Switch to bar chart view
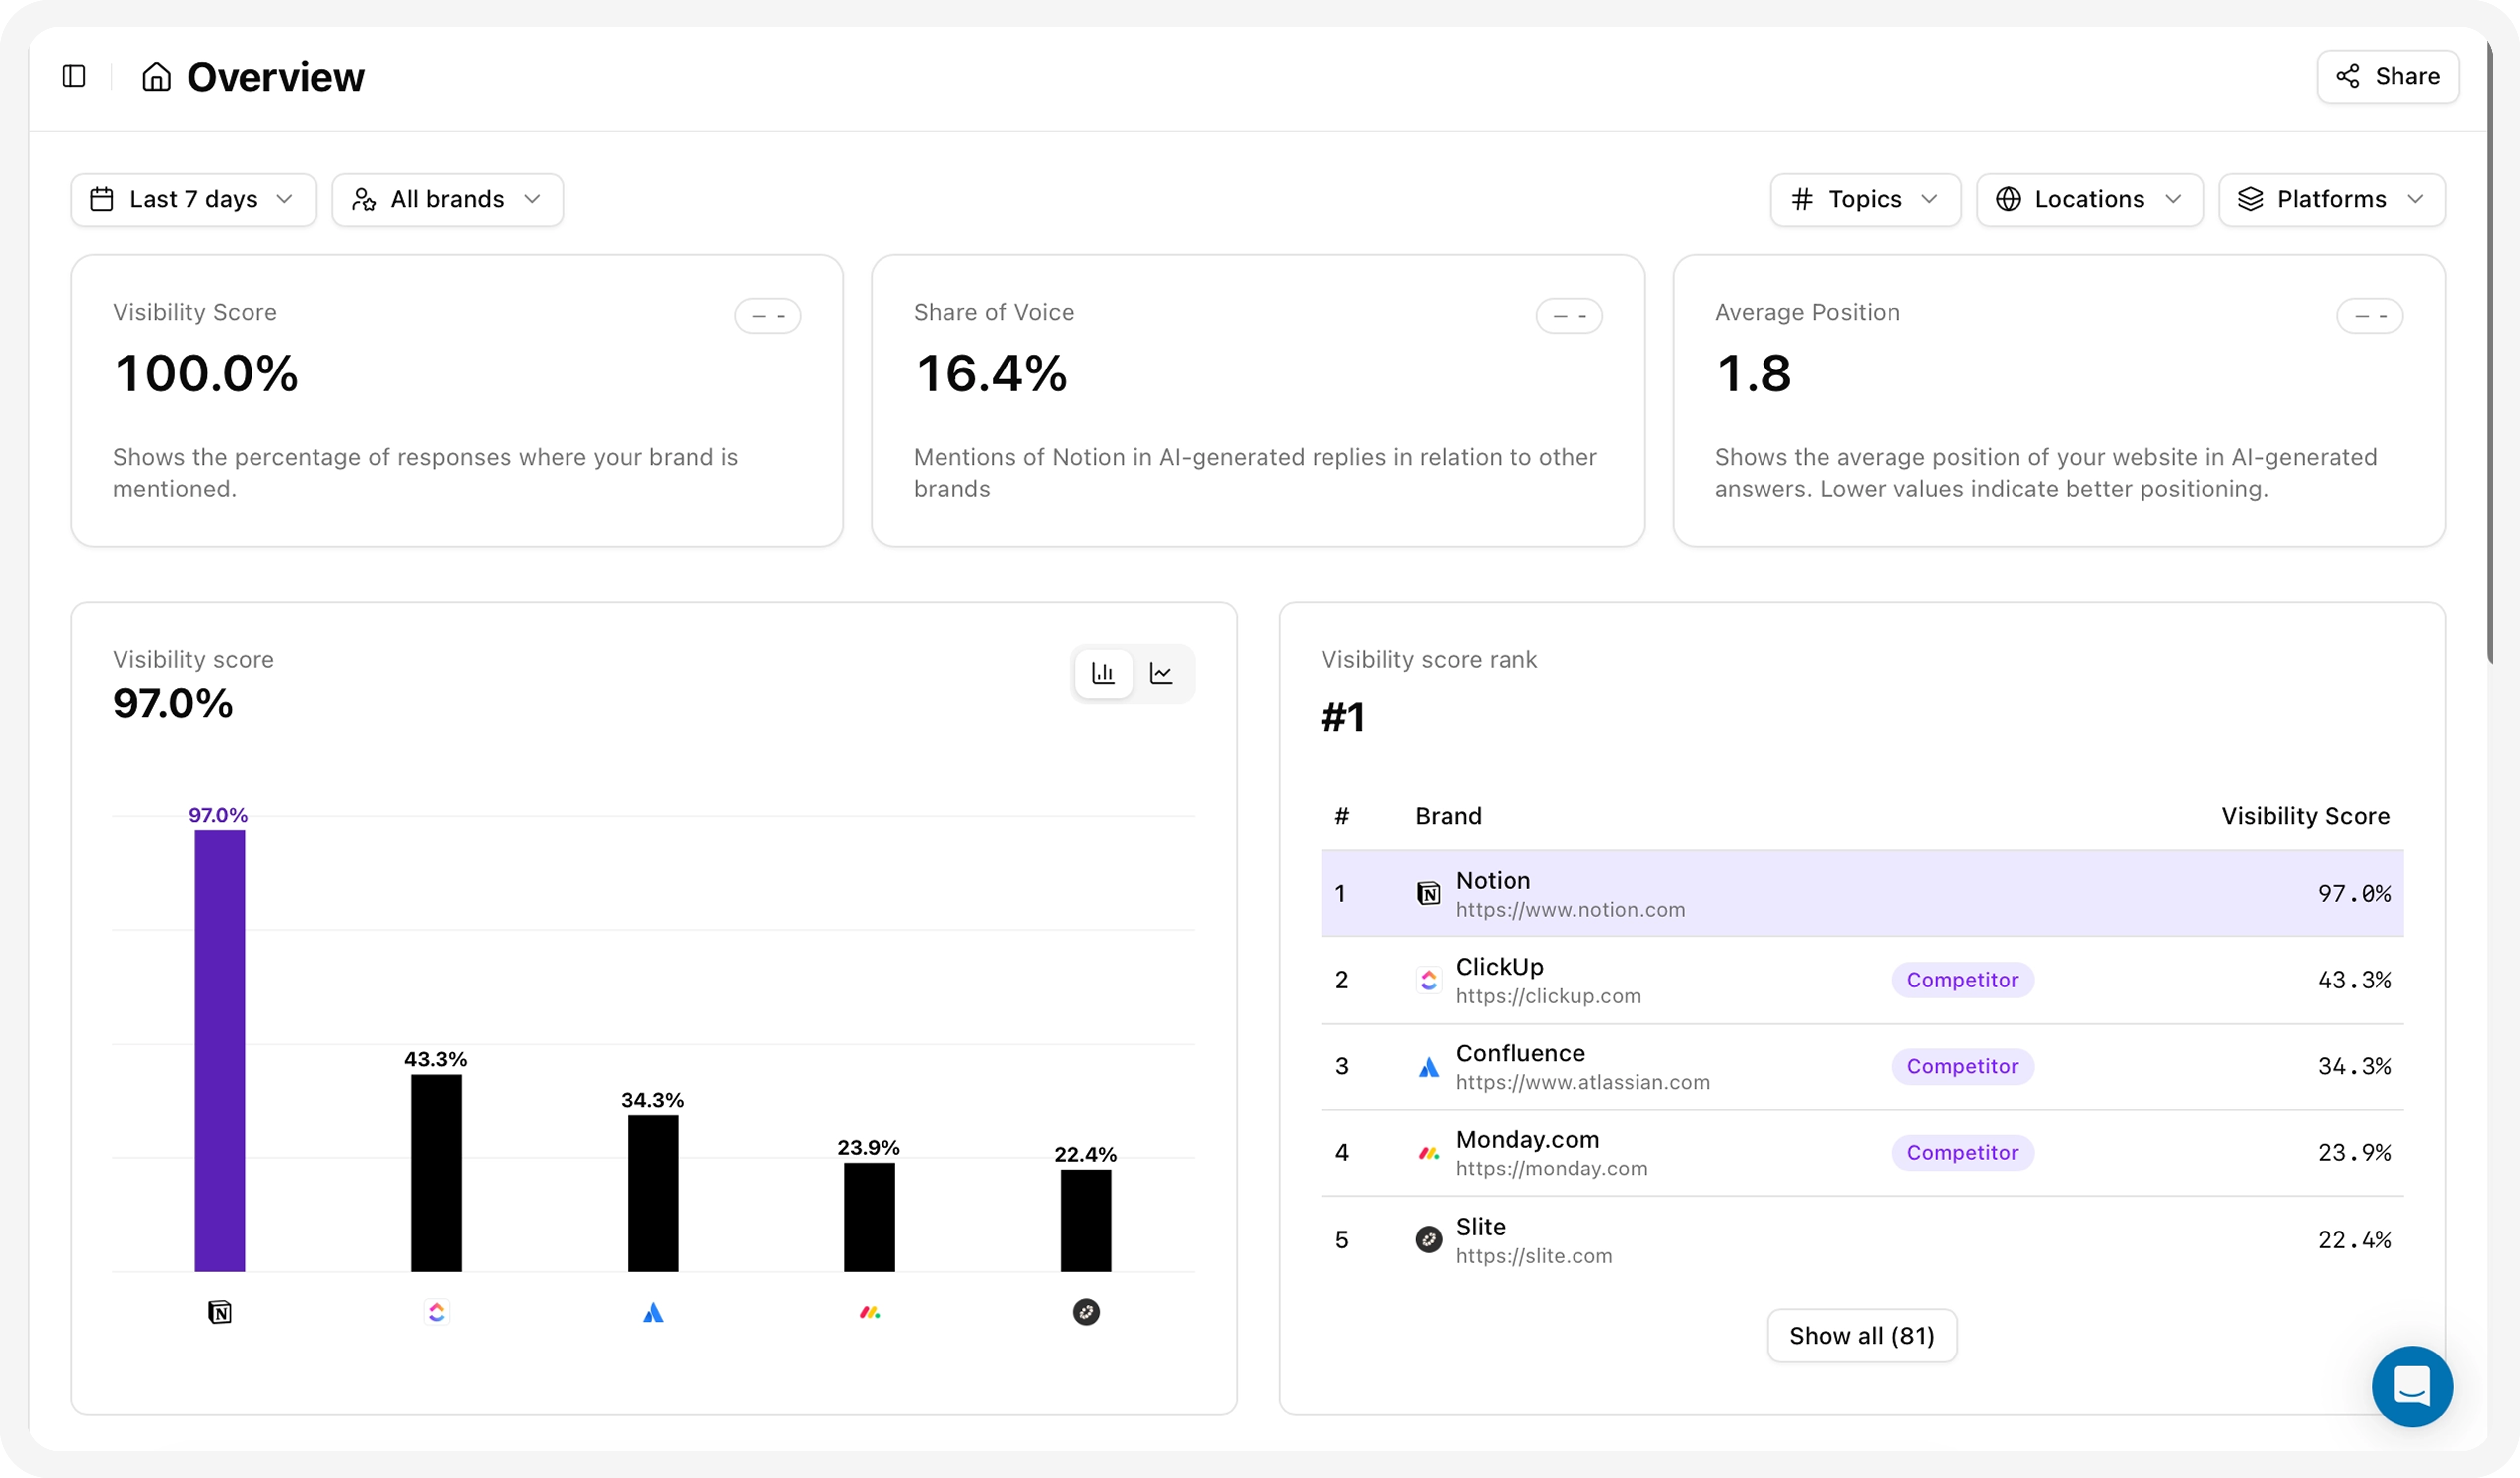The height and width of the screenshot is (1478, 2520). pyautogui.click(x=1103, y=673)
